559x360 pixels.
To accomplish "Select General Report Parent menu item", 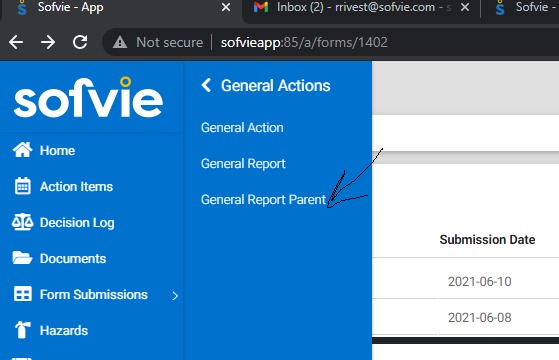I will pyautogui.click(x=263, y=200).
